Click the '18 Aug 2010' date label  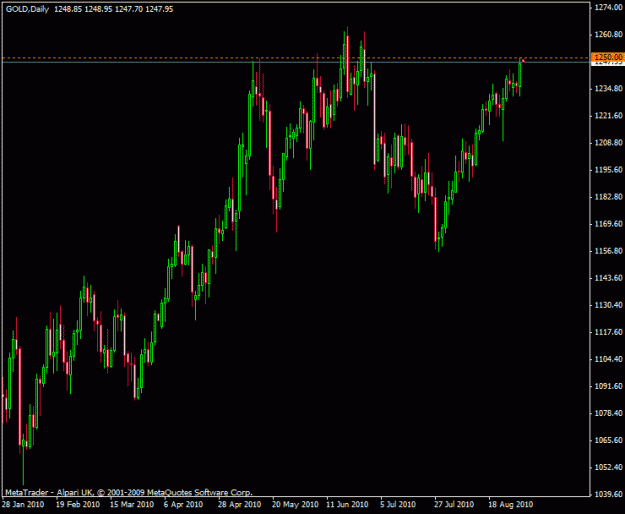511,504
